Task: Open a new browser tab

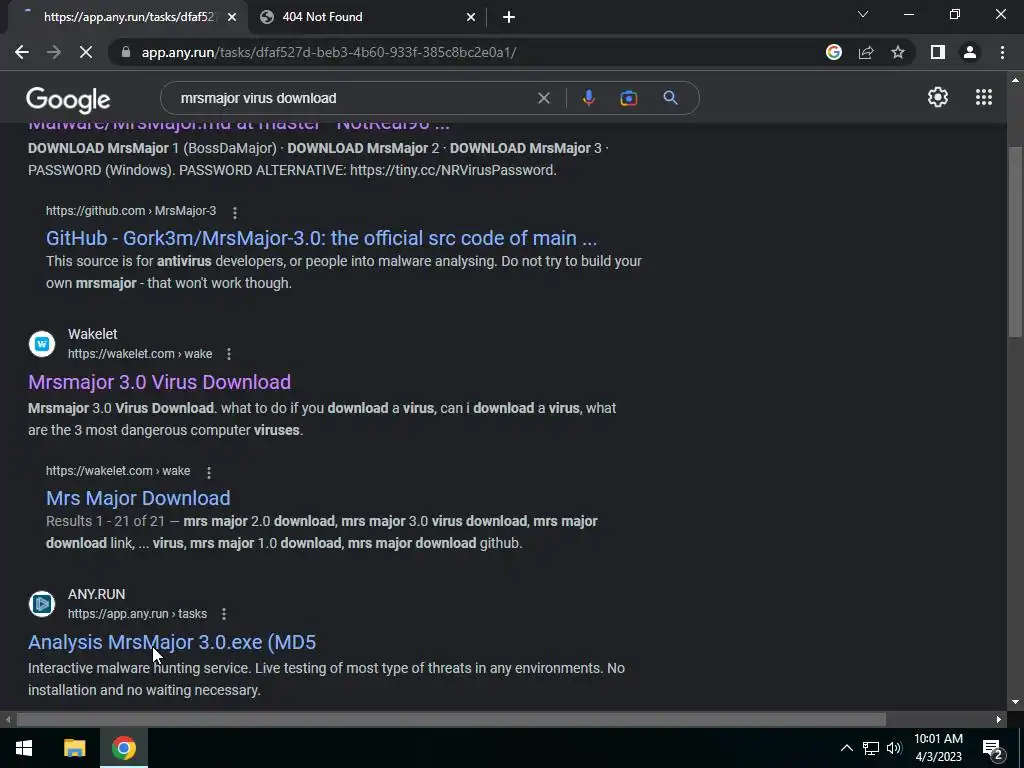Action: (509, 17)
